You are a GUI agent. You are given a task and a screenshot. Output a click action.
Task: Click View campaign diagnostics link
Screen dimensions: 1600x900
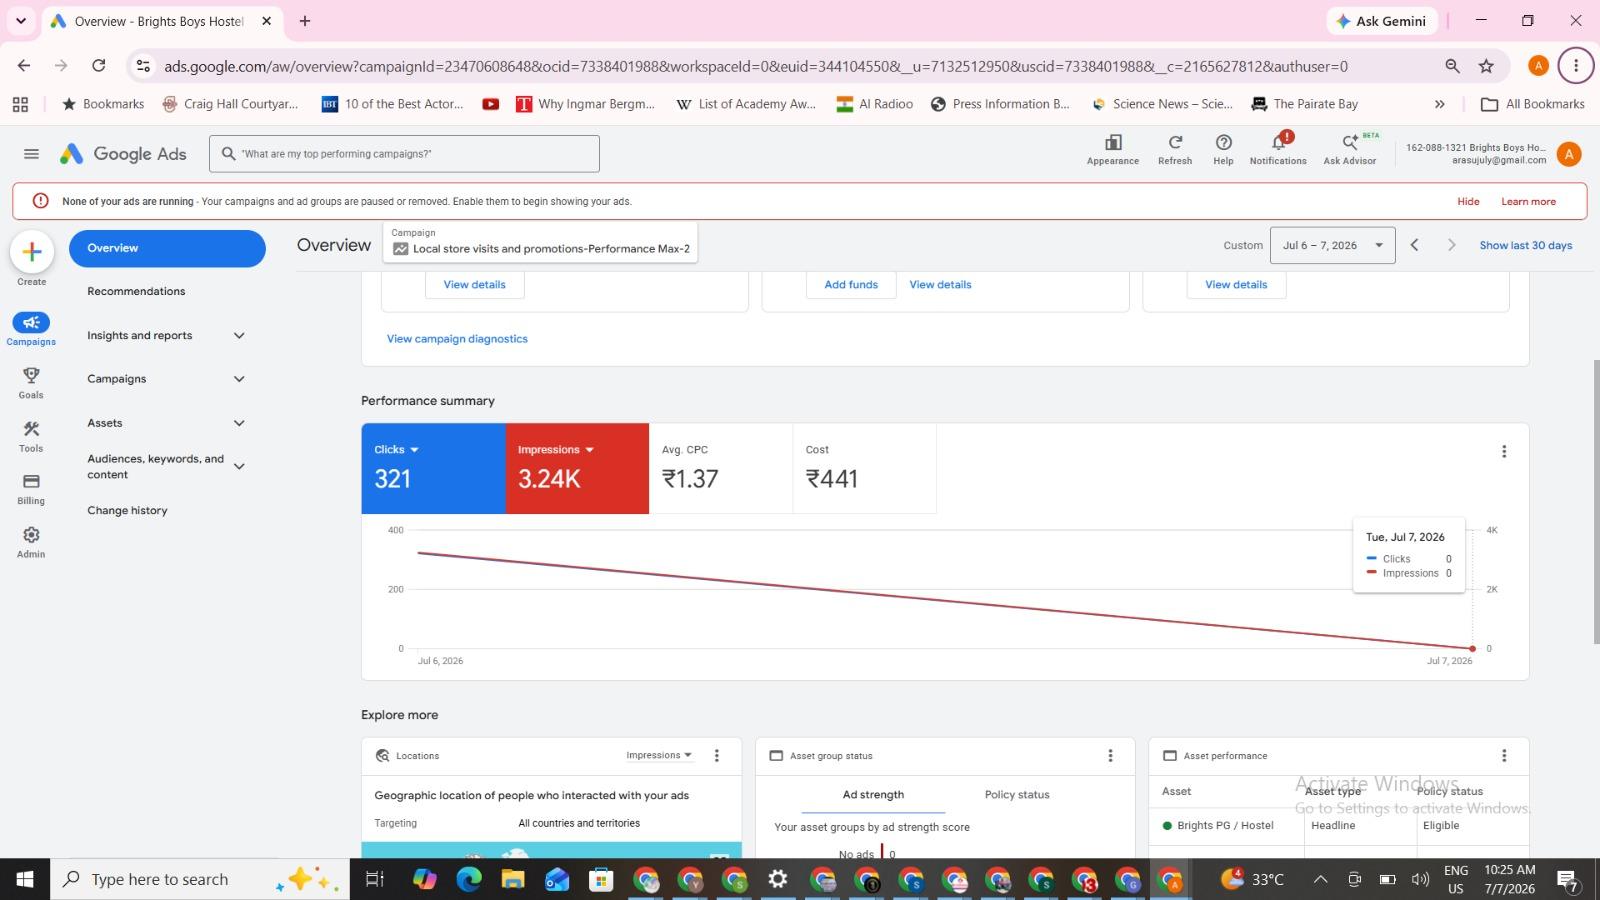point(457,339)
